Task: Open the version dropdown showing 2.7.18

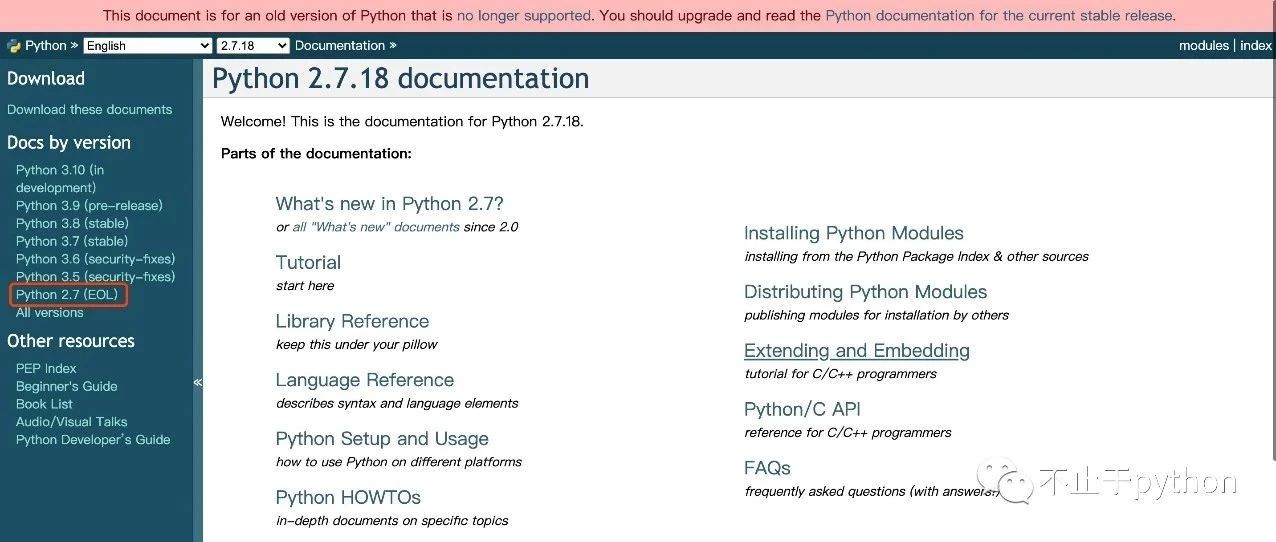Action: point(253,46)
